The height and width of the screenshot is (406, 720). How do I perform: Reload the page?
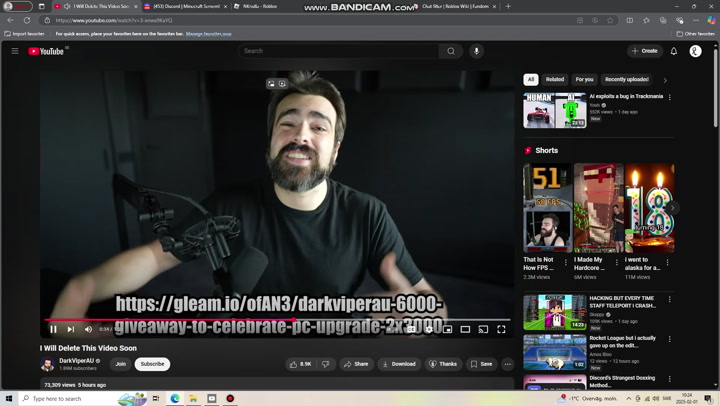[27, 20]
